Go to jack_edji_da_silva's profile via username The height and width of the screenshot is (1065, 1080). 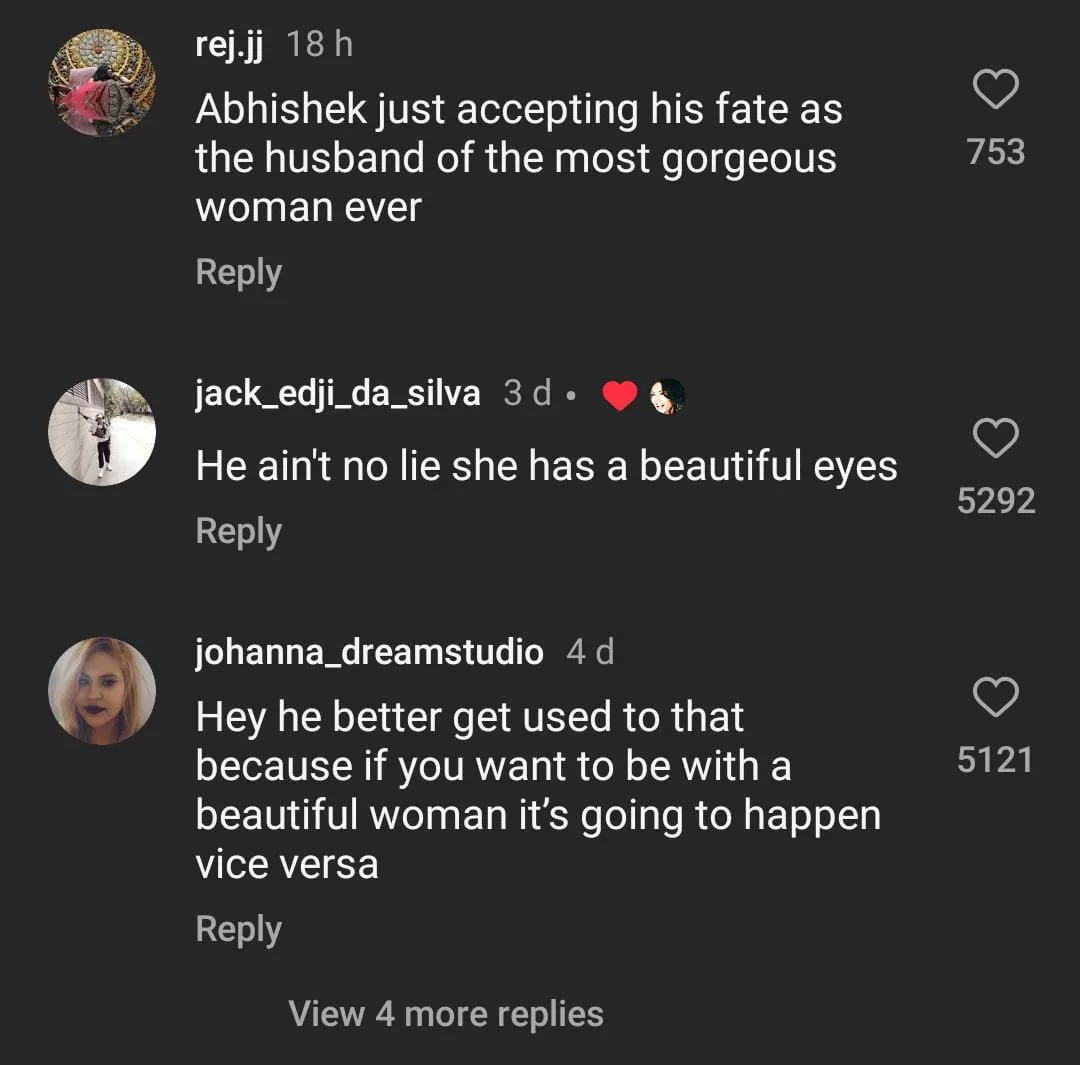pyautogui.click(x=338, y=394)
